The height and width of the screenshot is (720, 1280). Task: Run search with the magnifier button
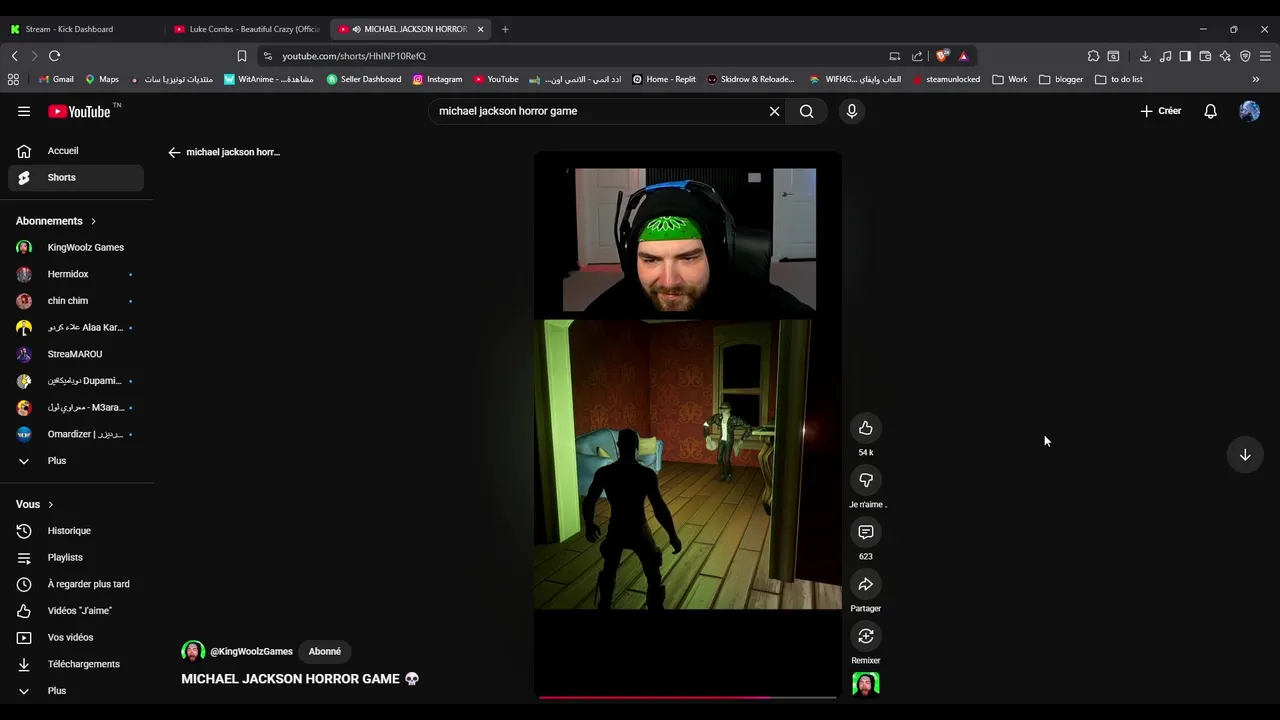pyautogui.click(x=807, y=111)
